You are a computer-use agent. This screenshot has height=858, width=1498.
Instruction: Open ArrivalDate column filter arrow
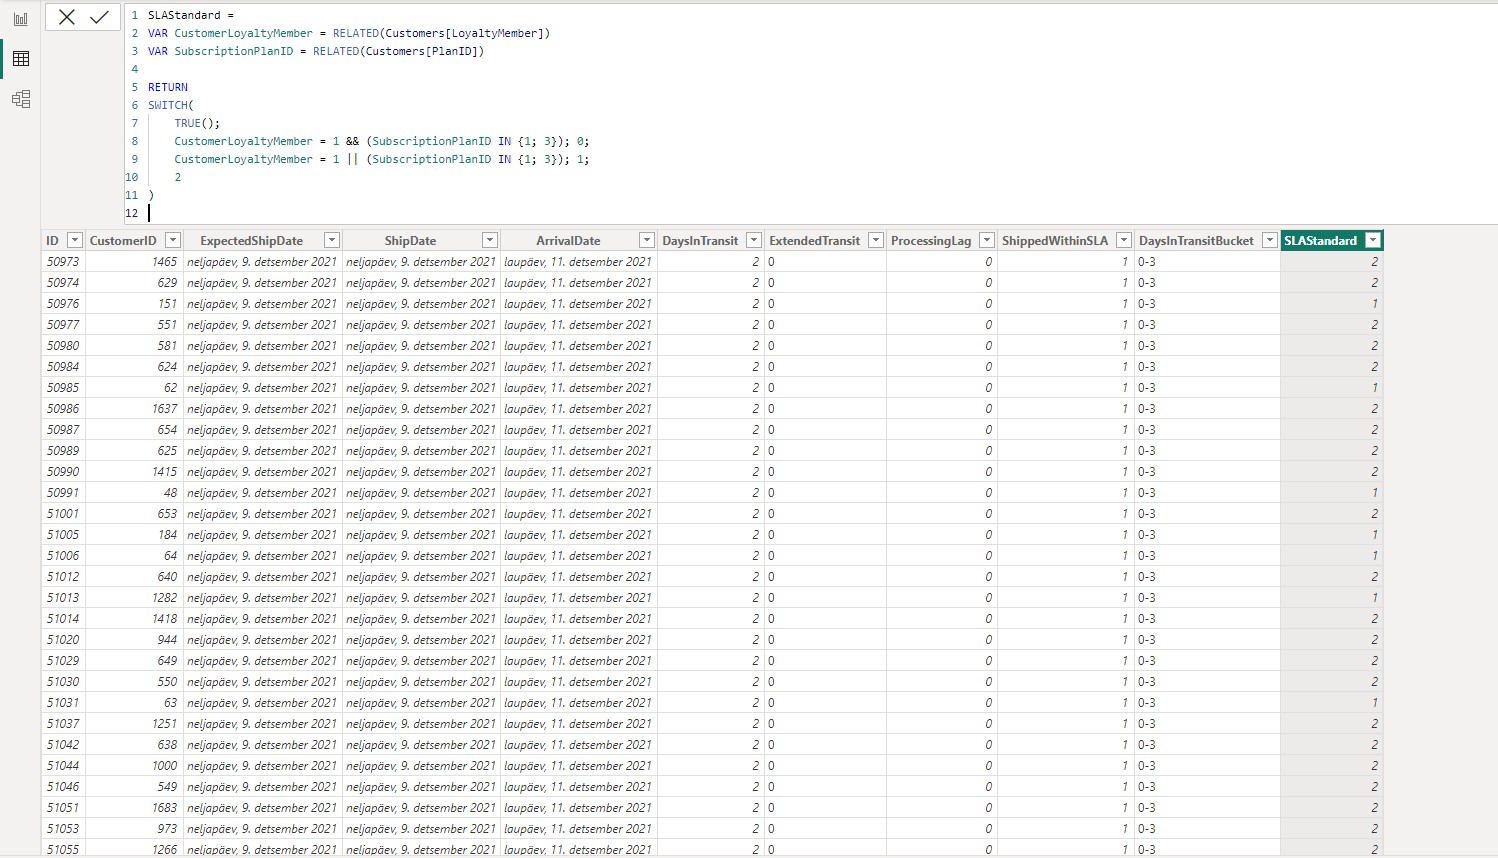coord(647,240)
